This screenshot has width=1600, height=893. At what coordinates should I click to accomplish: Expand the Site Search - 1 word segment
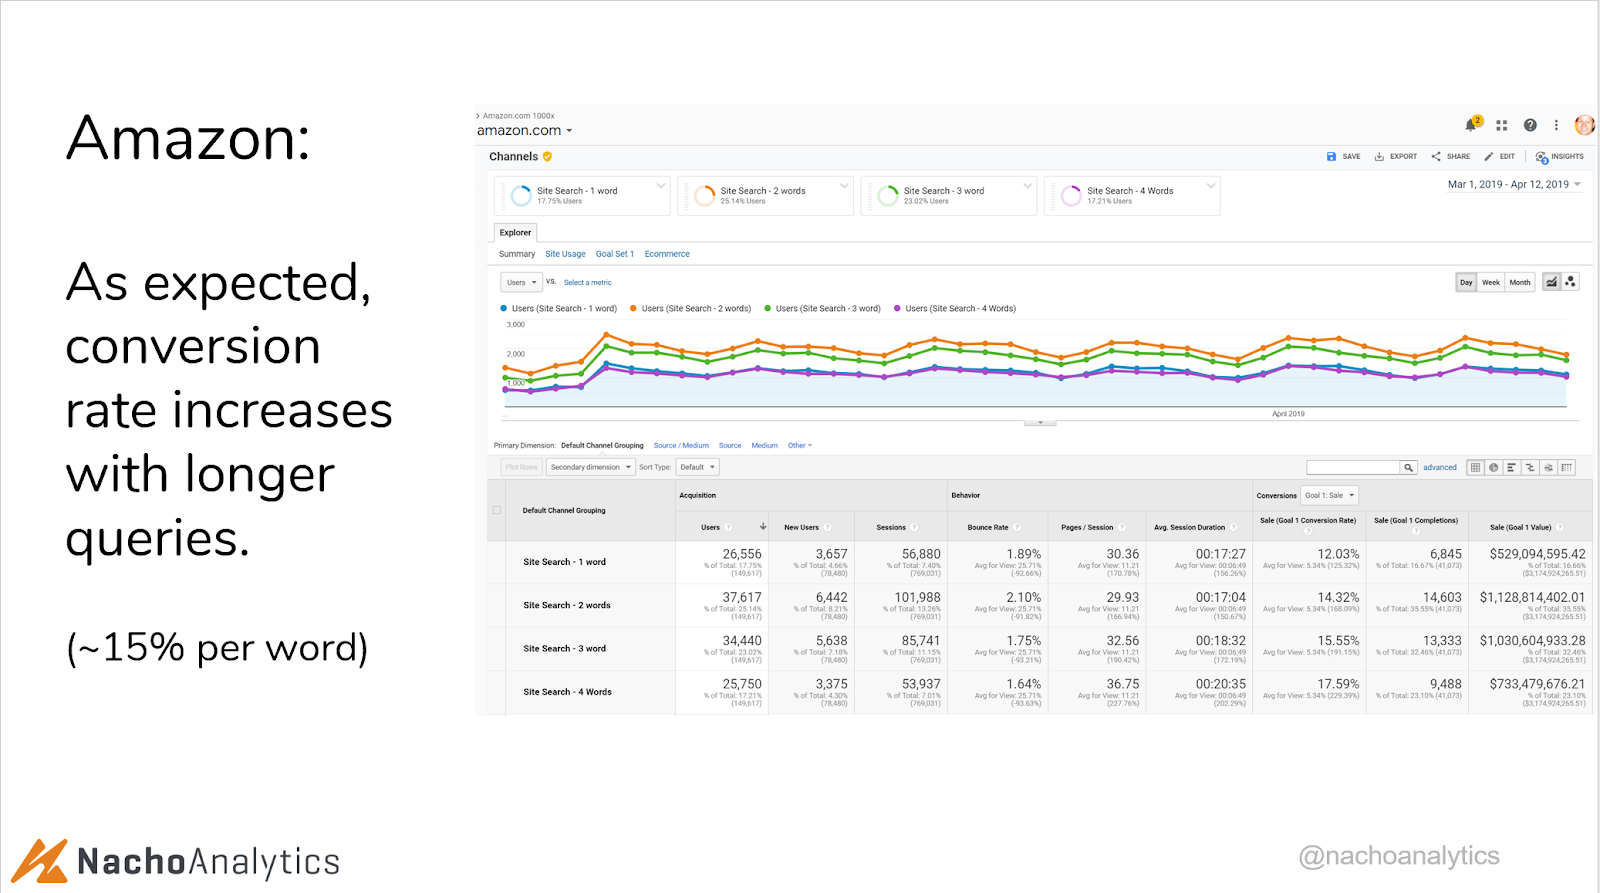[x=660, y=186]
